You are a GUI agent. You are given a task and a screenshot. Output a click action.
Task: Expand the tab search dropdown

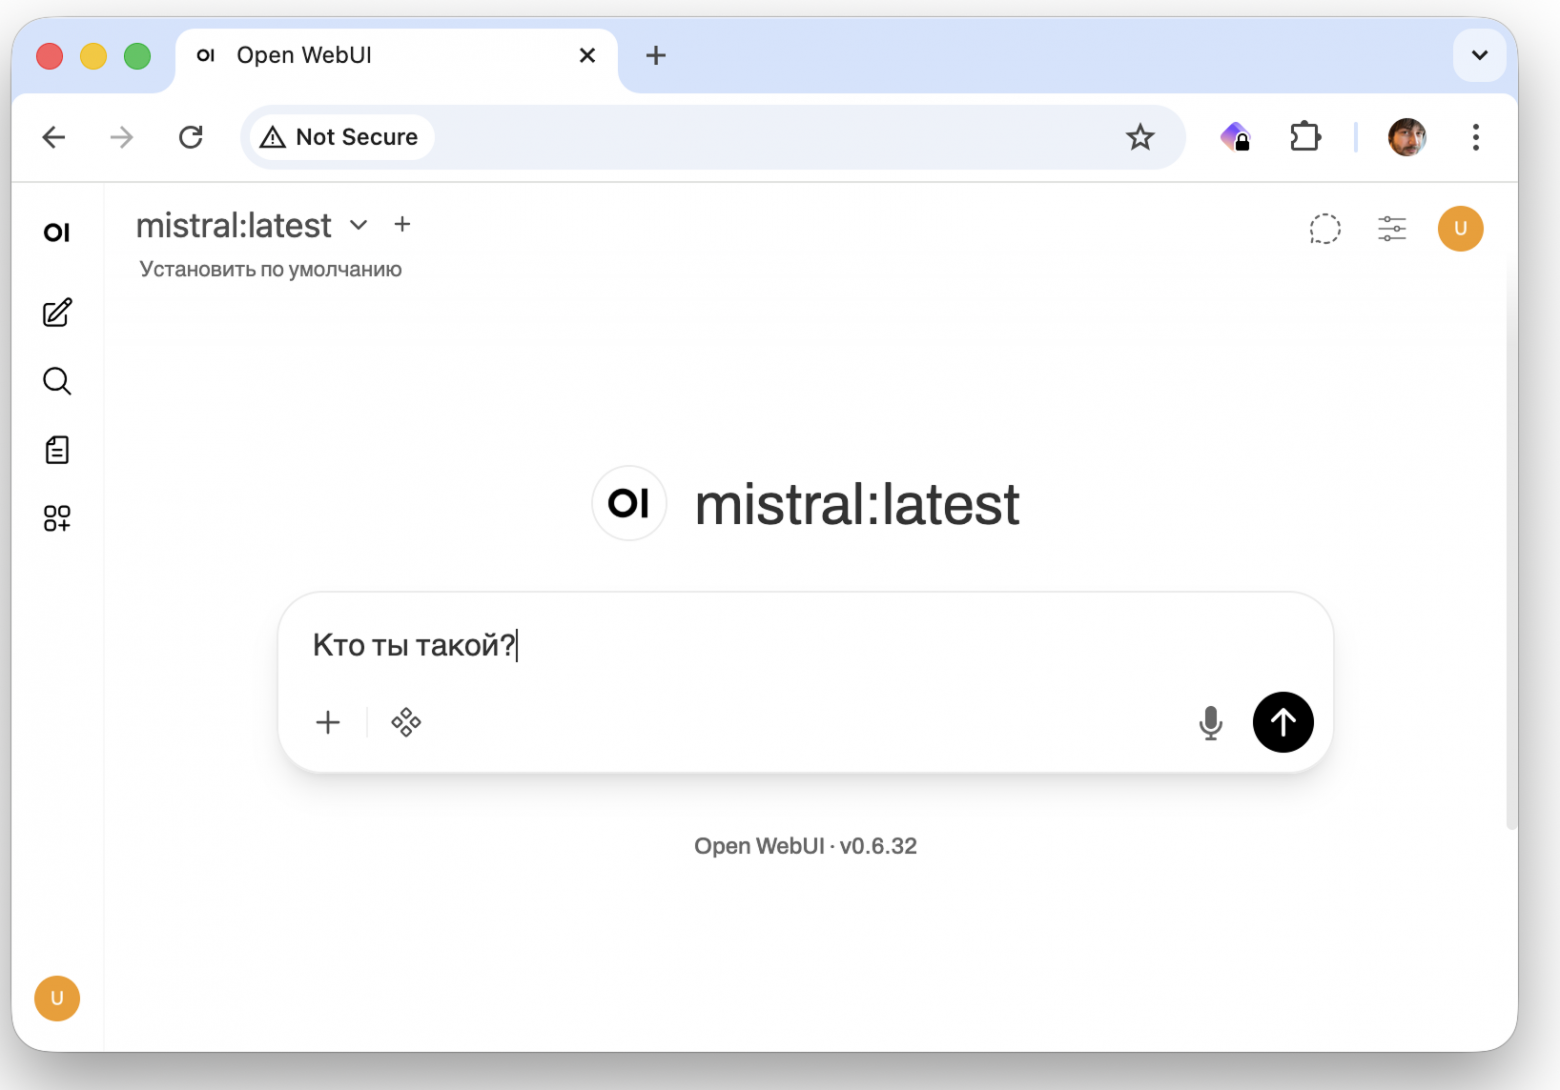click(1480, 55)
